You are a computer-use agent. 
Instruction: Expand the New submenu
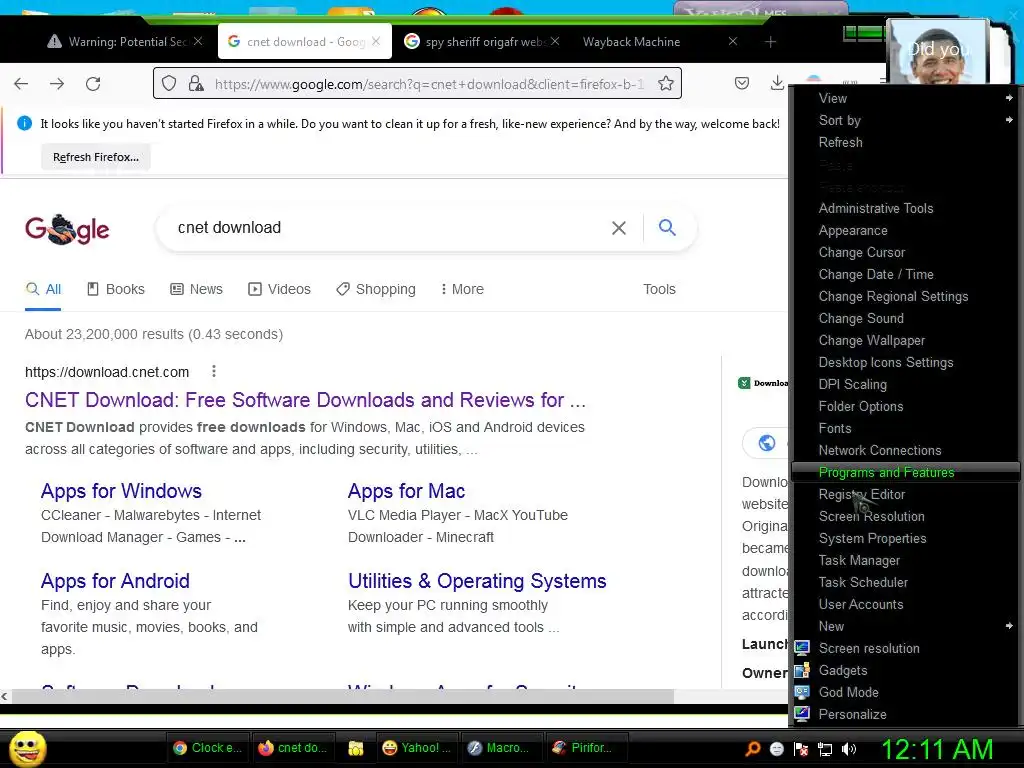point(905,626)
